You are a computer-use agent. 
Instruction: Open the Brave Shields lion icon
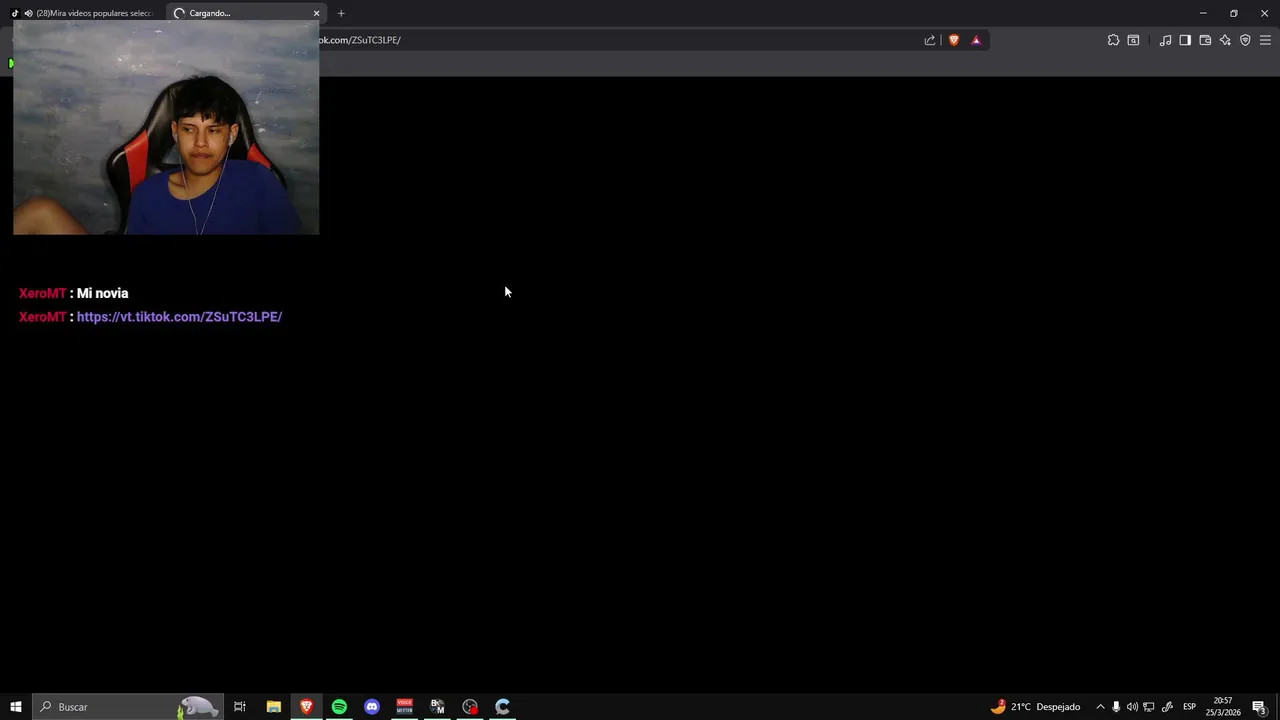click(954, 40)
